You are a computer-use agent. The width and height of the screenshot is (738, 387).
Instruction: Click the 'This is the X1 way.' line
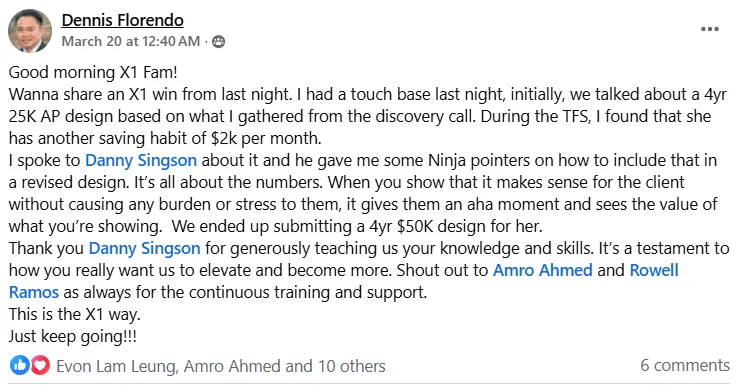tap(75, 314)
